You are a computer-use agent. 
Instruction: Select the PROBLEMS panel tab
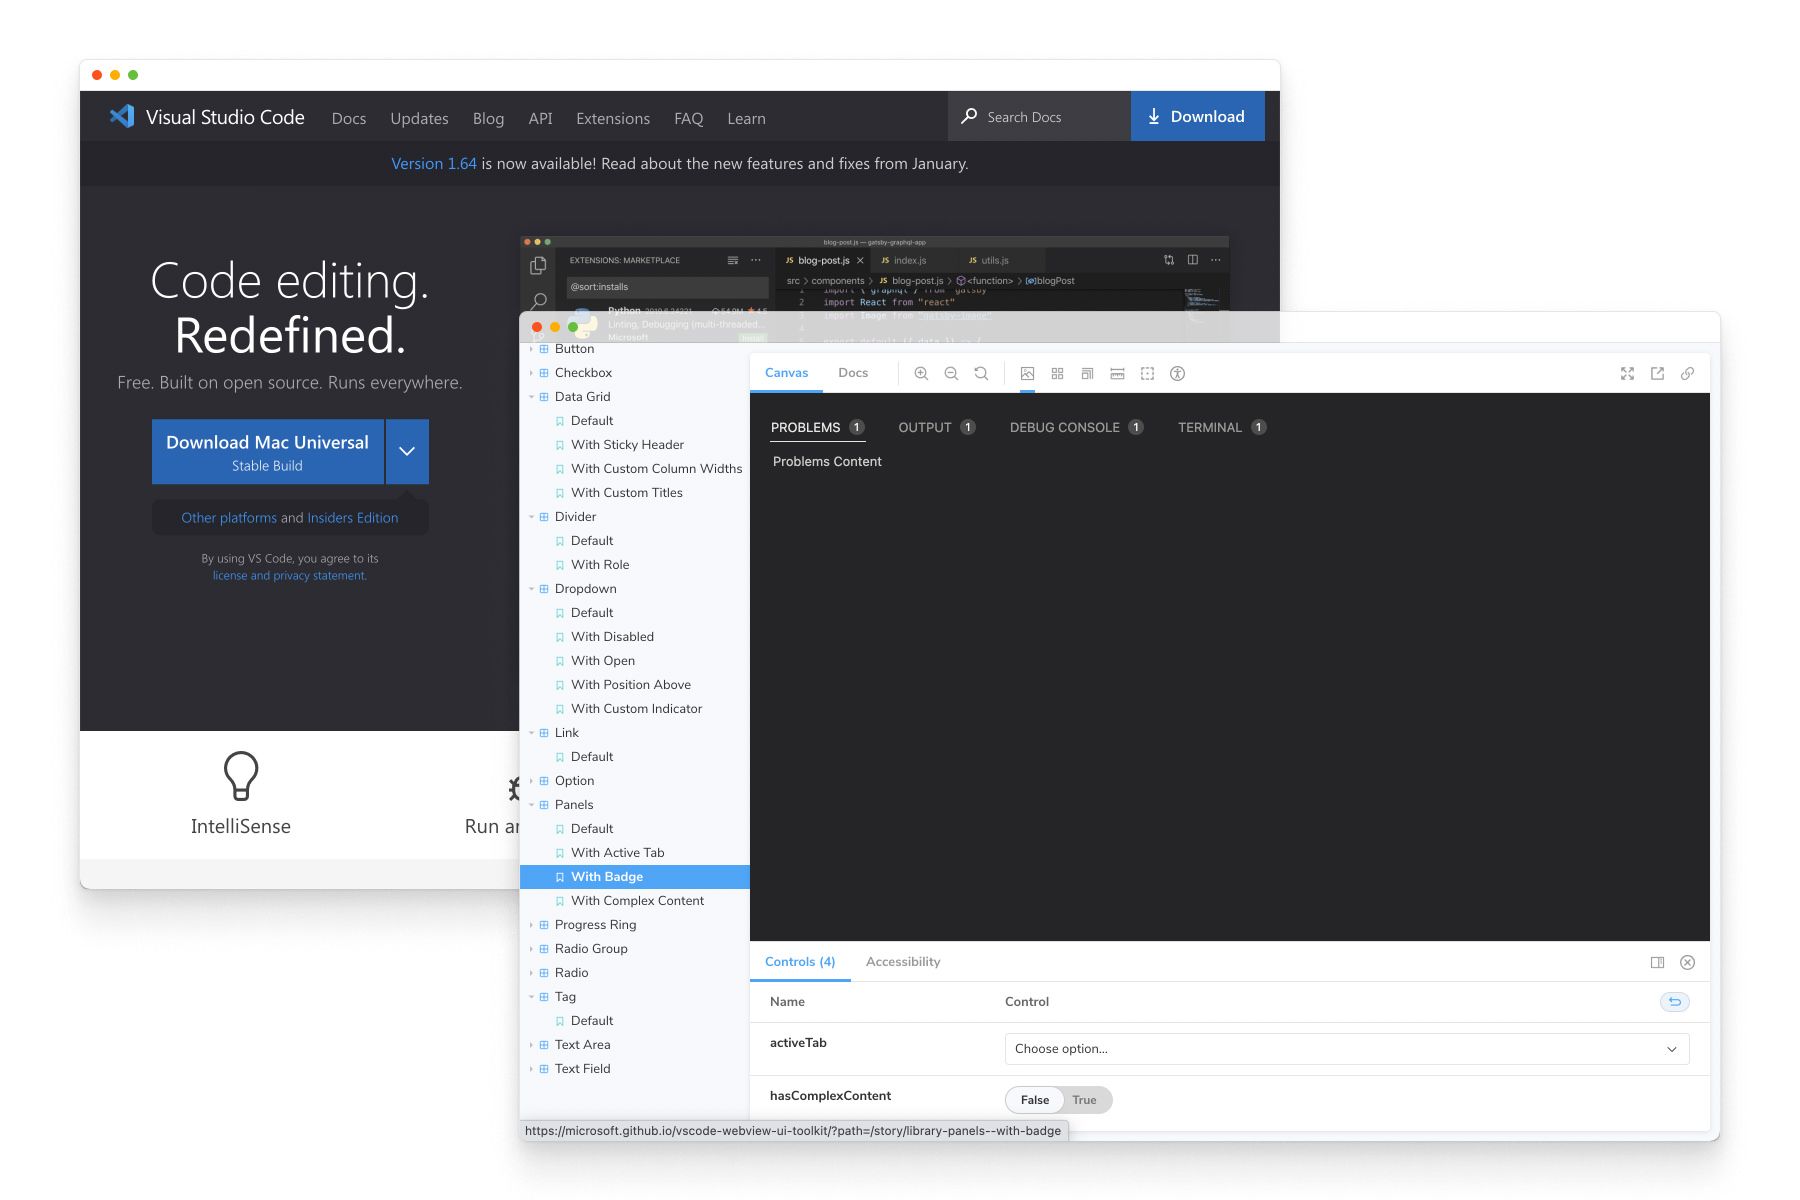coord(817,427)
